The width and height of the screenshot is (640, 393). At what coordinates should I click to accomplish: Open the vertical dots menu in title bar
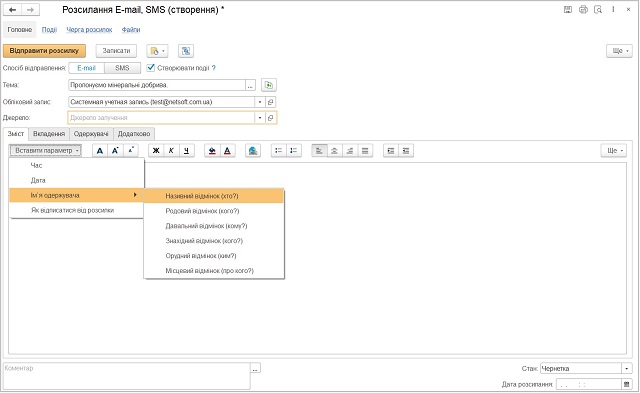[613, 9]
